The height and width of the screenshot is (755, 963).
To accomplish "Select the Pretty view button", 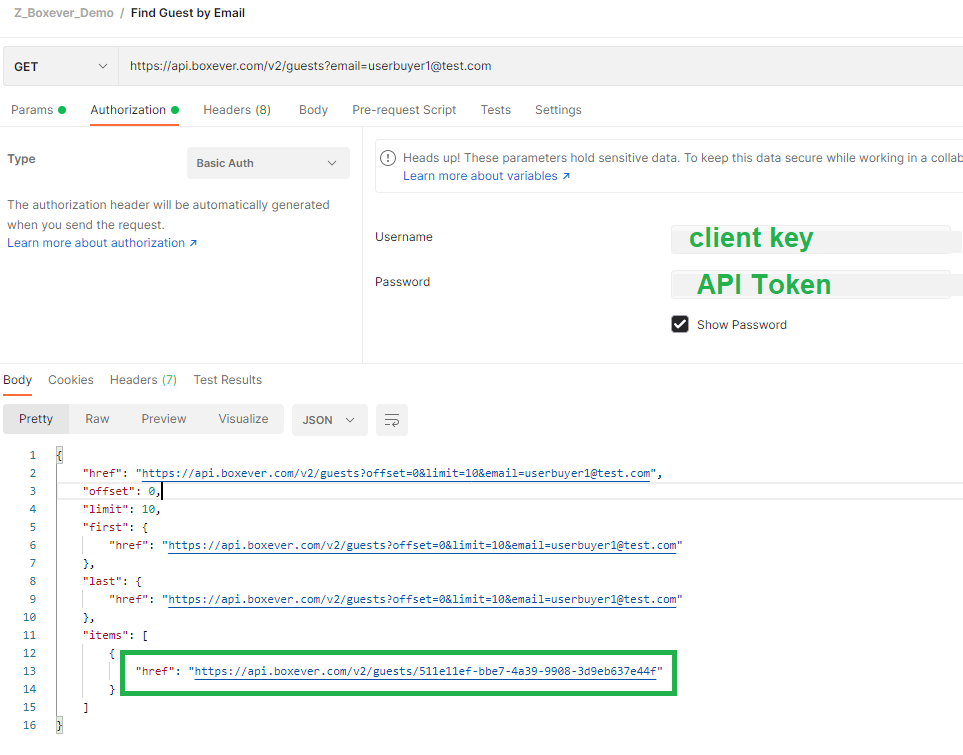I will (x=36, y=419).
